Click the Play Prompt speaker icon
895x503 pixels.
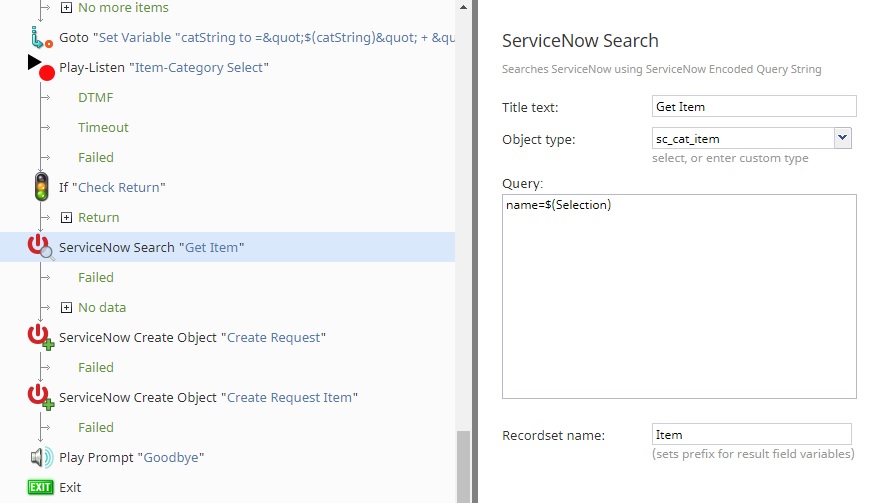(x=41, y=457)
